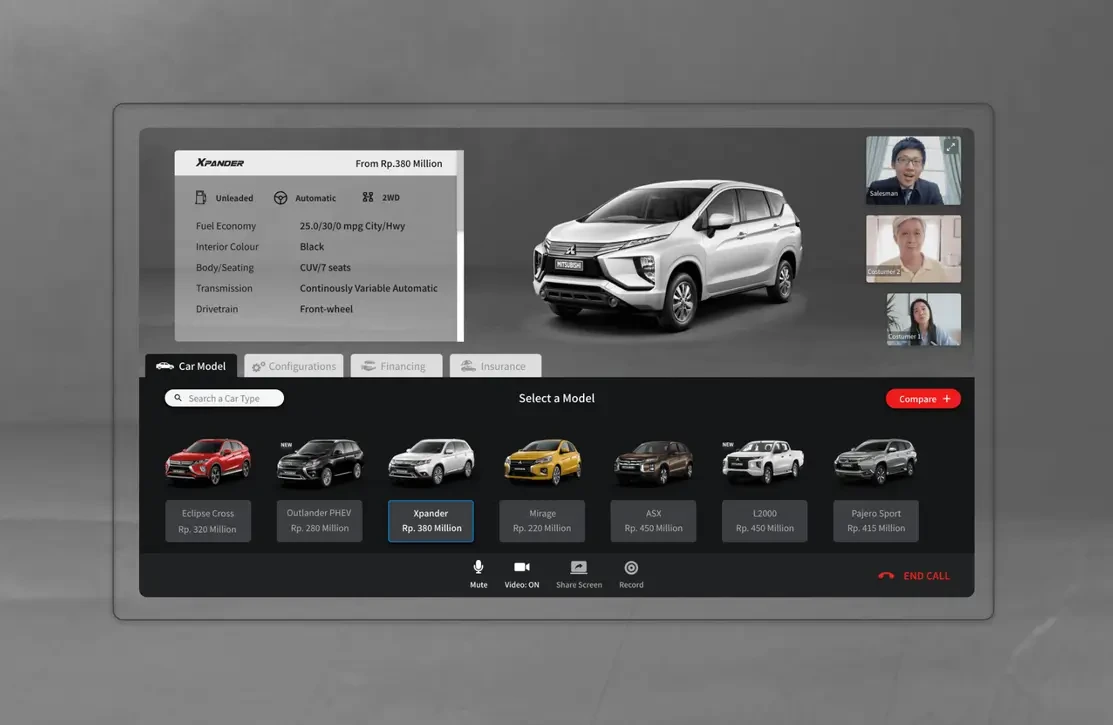Click the grey Pajero Sport image
The image size is (1113, 725).
click(x=875, y=462)
